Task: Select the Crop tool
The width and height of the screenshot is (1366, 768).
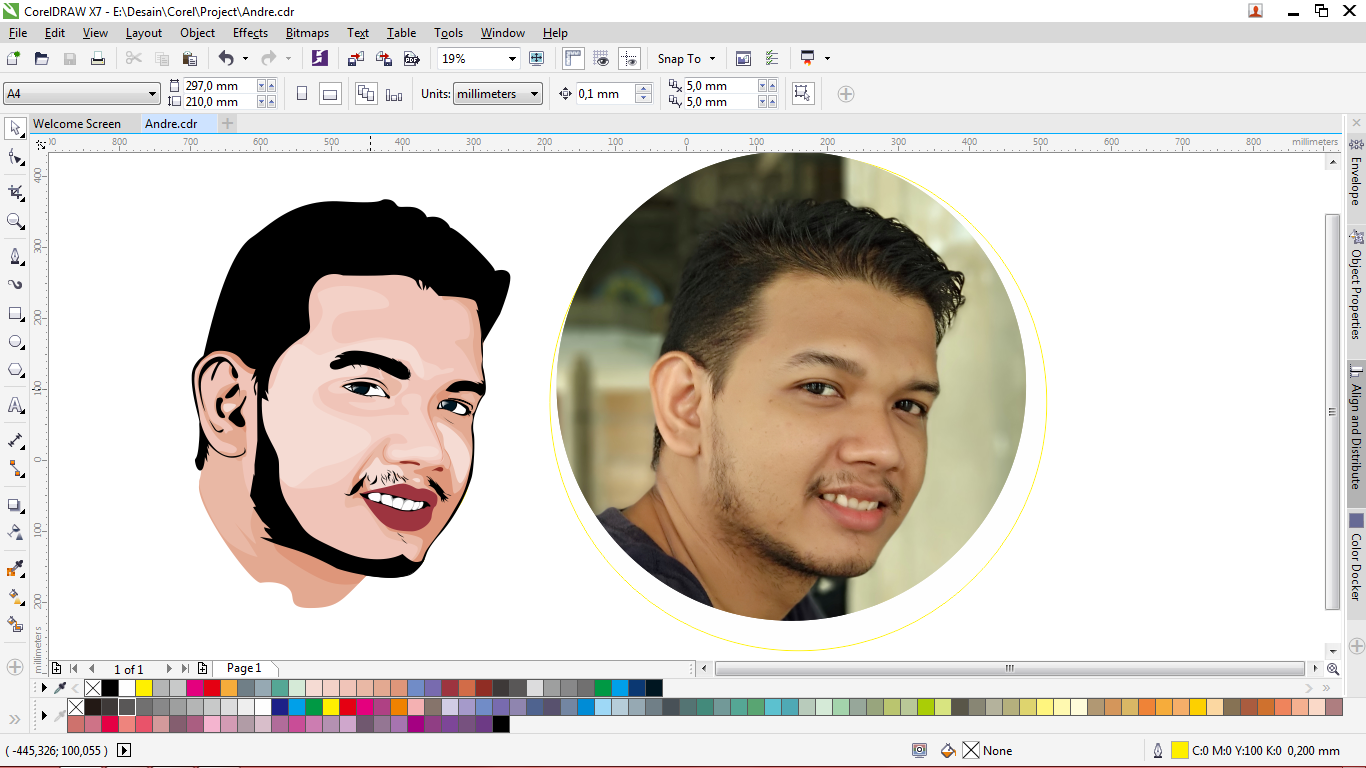Action: [15, 192]
